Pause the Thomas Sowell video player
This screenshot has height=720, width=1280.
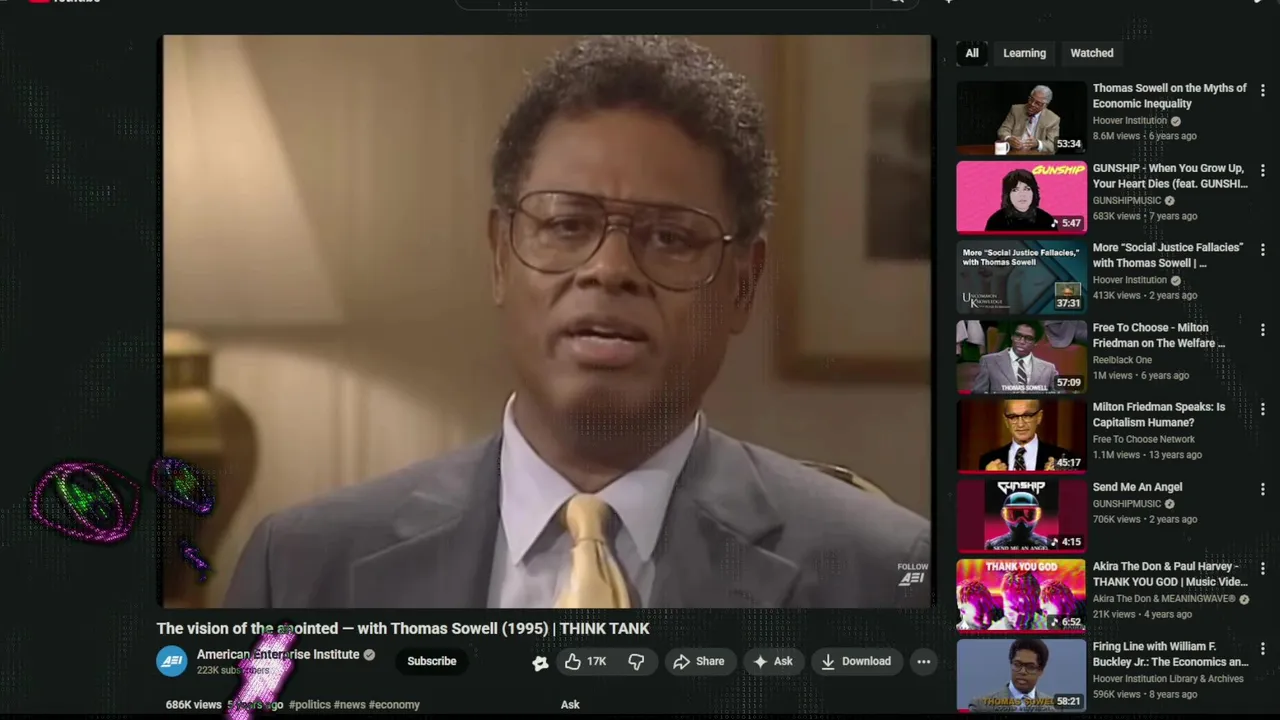(x=546, y=321)
